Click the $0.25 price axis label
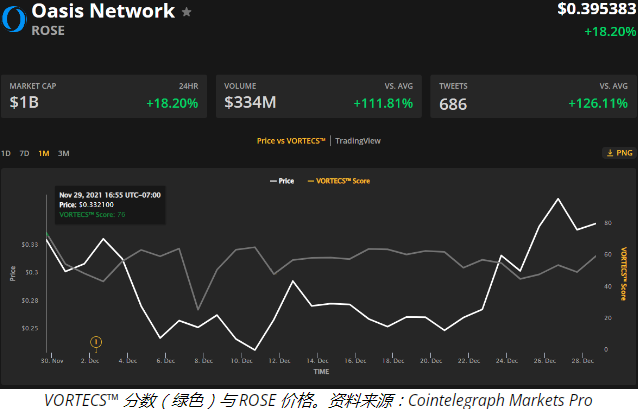Viewport: 638px width, 409px height. 30,328
